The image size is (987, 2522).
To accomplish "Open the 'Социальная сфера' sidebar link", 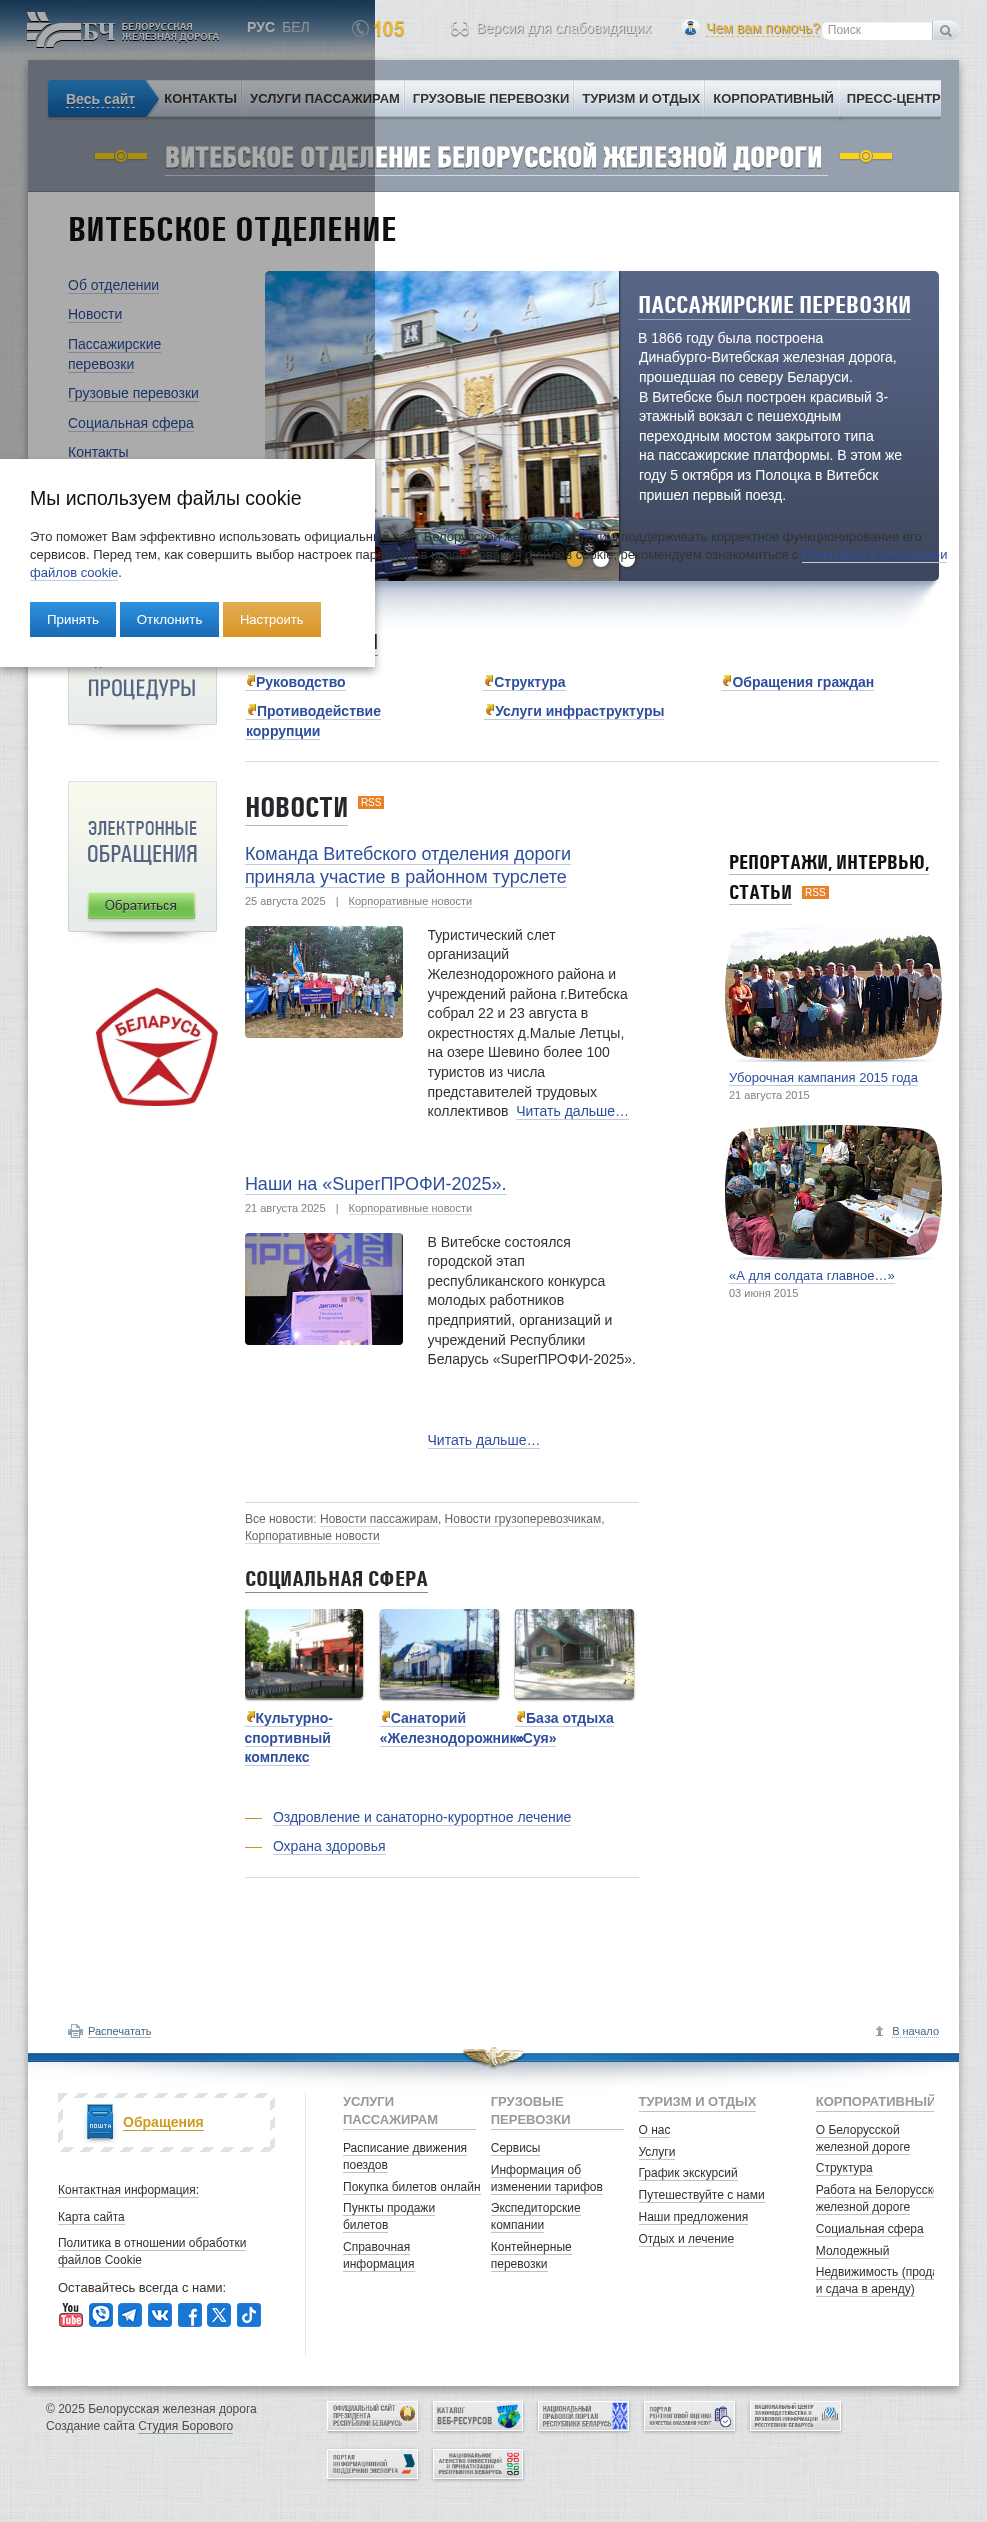I will point(131,423).
